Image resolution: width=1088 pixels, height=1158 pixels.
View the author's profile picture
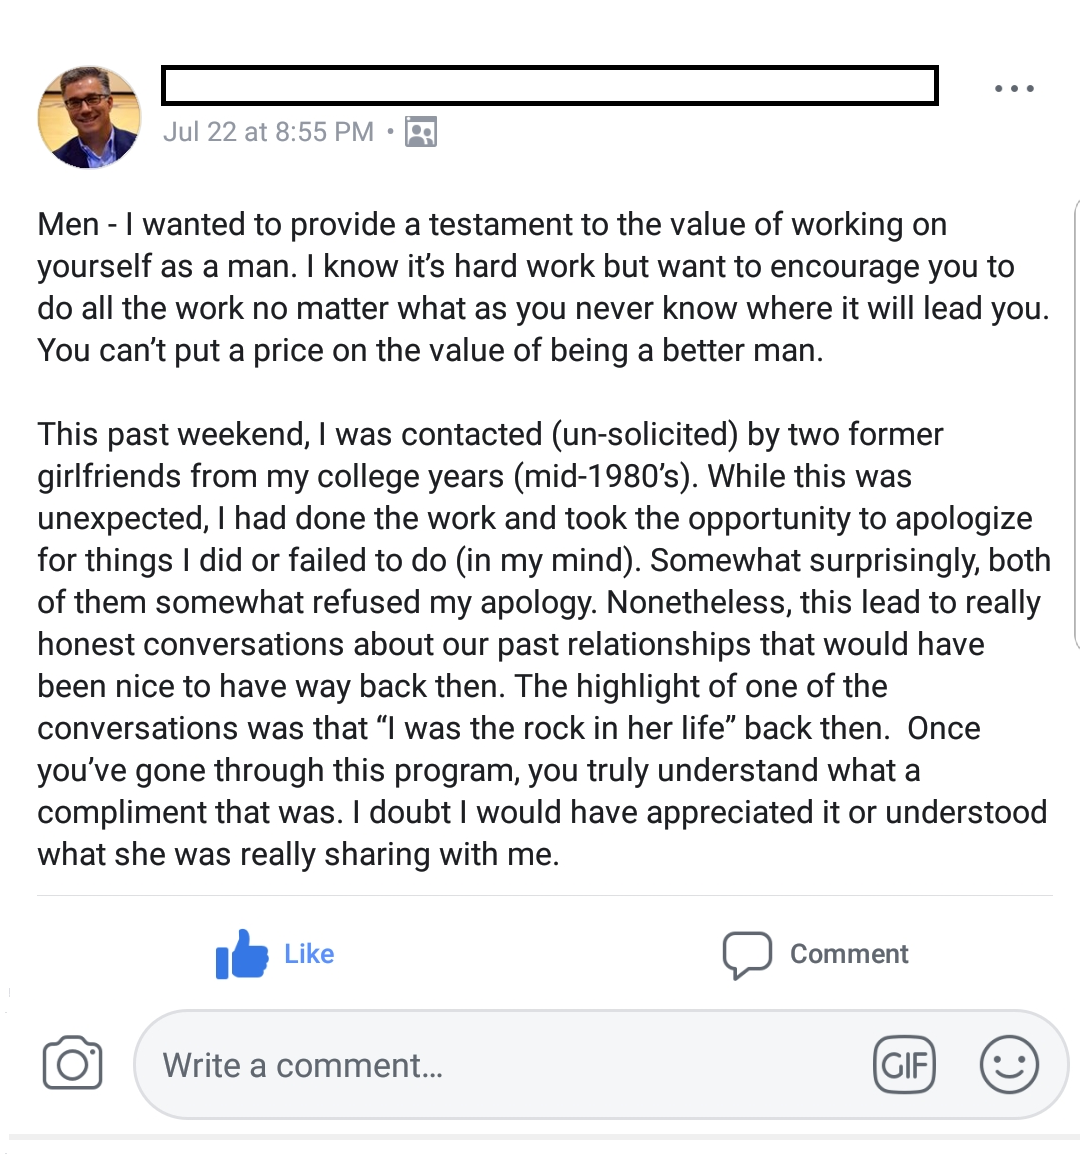(90, 117)
